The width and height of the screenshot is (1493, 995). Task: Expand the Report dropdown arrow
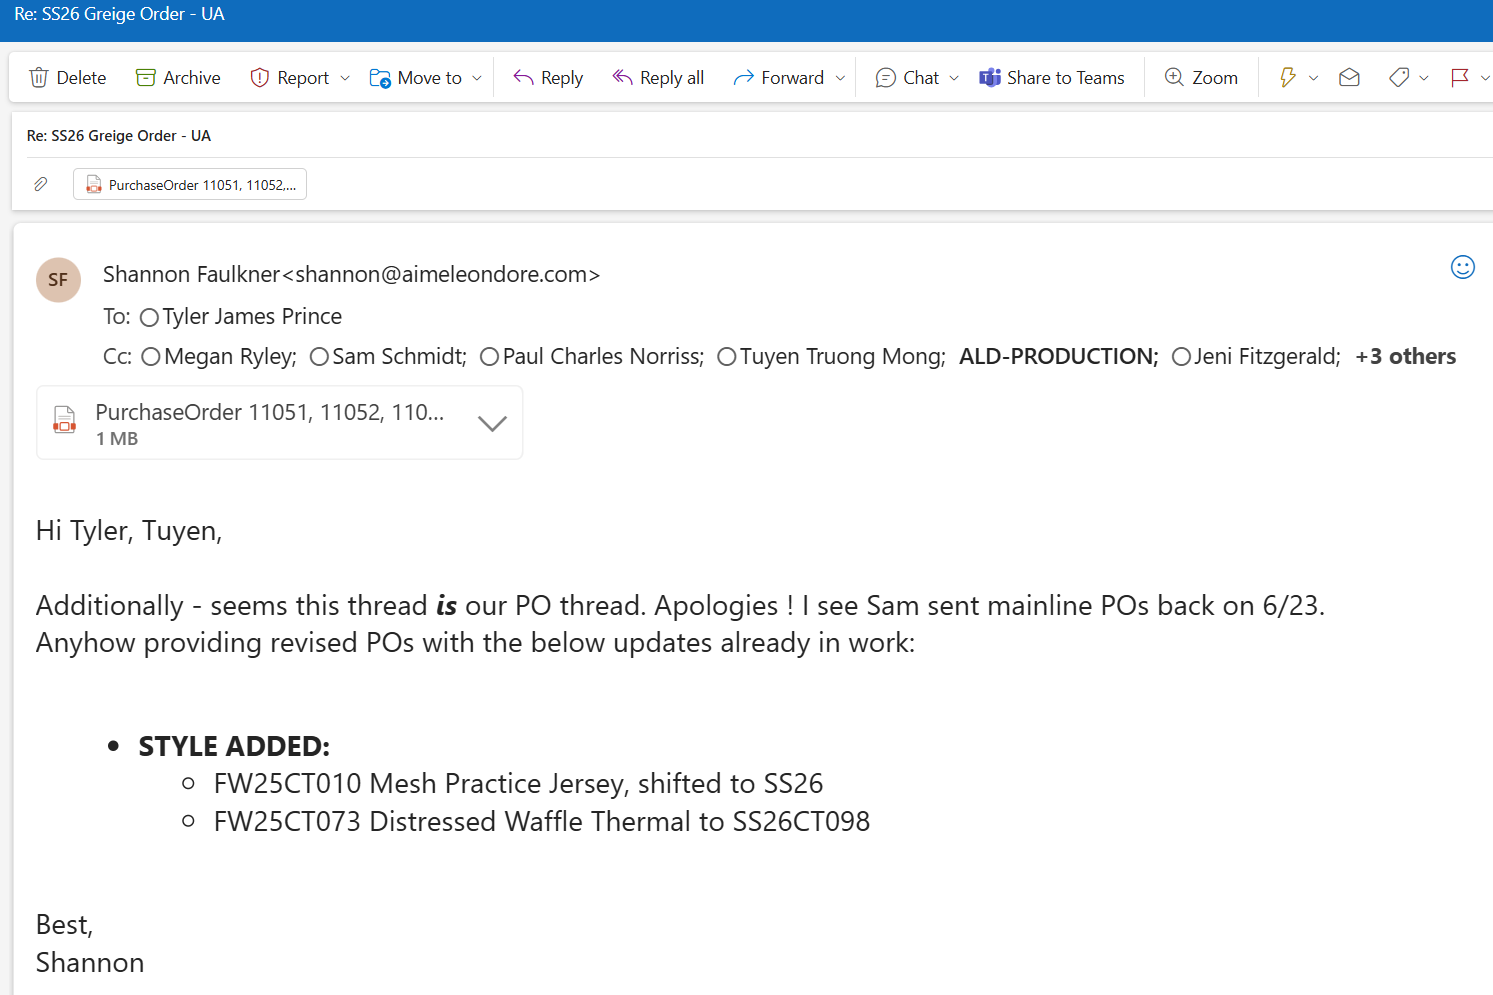click(345, 78)
